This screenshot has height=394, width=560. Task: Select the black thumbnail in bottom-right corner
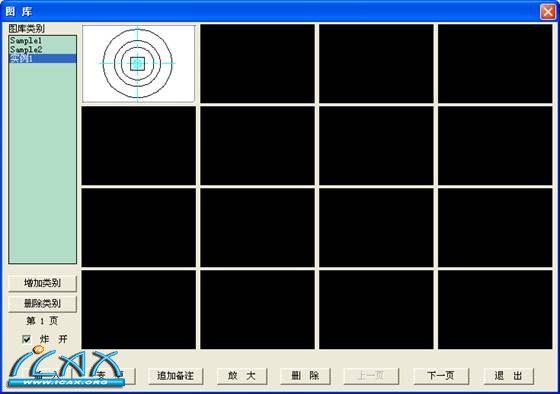495,310
